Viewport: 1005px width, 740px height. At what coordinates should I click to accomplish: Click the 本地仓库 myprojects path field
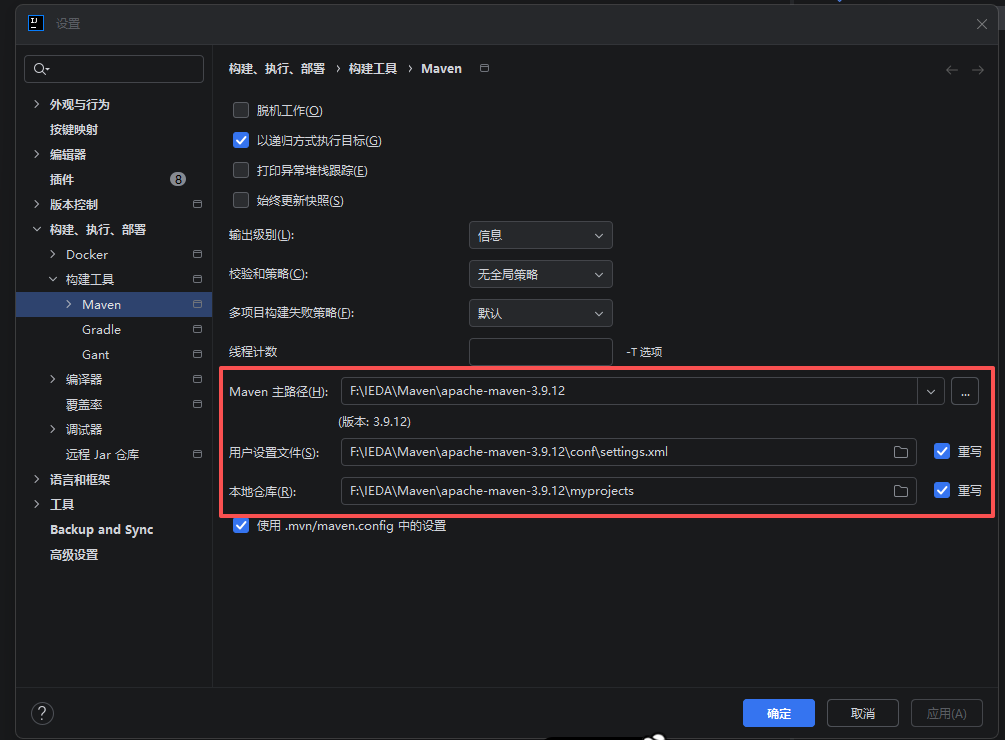pos(628,491)
